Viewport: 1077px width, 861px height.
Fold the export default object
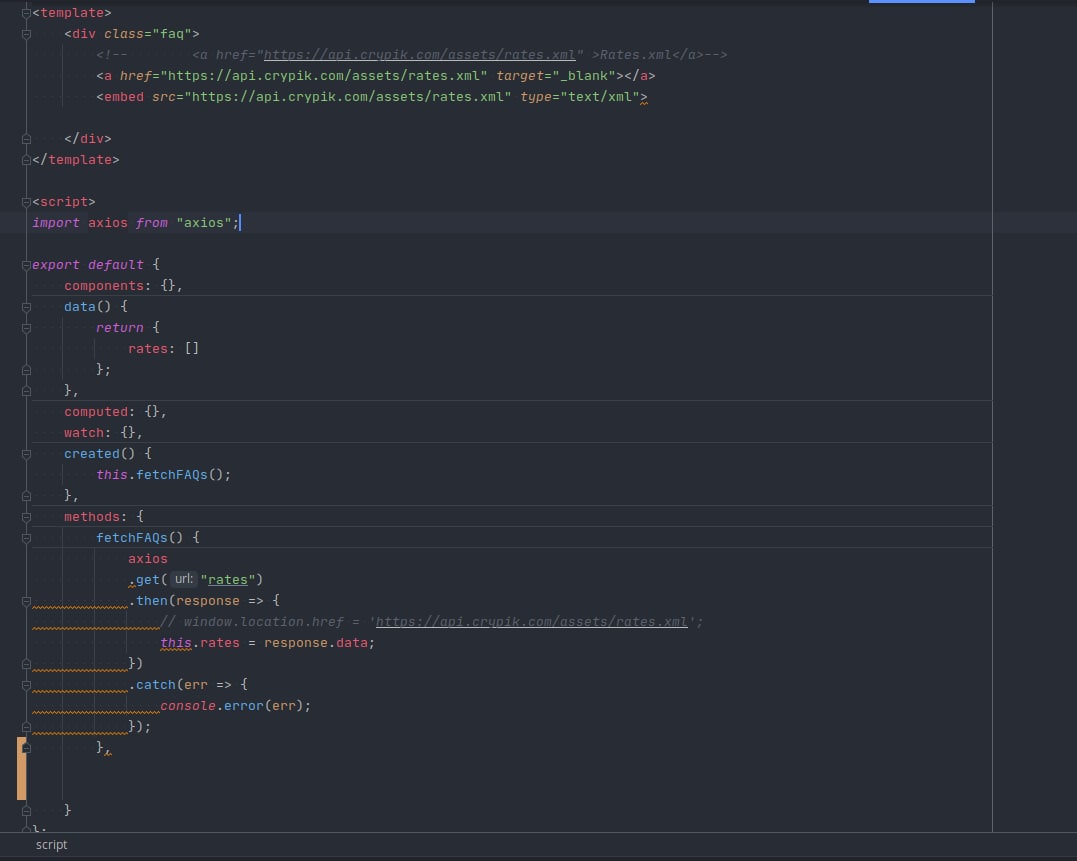(x=26, y=265)
